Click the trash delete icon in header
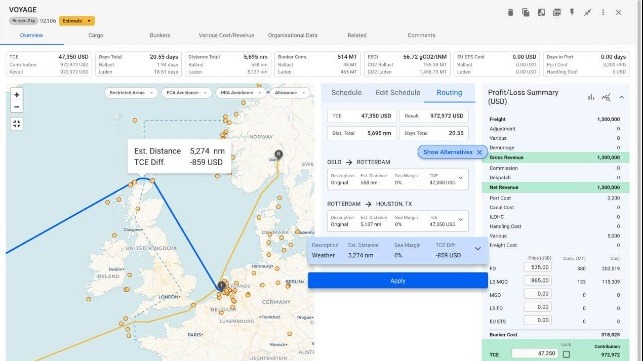 click(x=510, y=13)
